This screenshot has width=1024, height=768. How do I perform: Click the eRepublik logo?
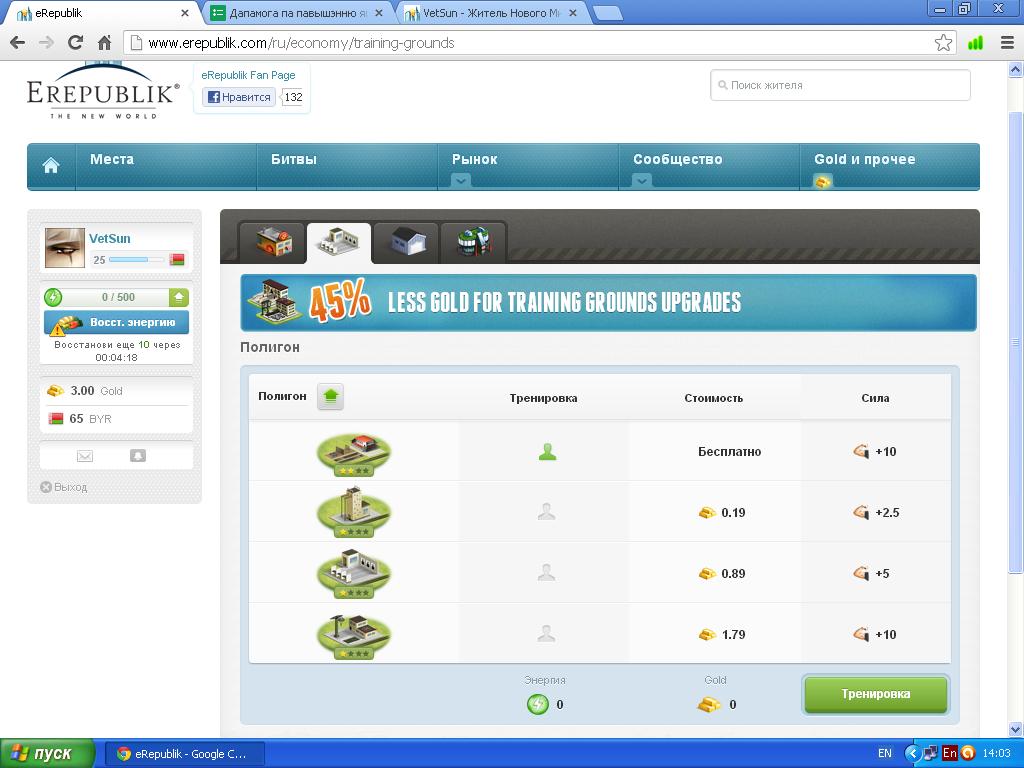point(103,92)
